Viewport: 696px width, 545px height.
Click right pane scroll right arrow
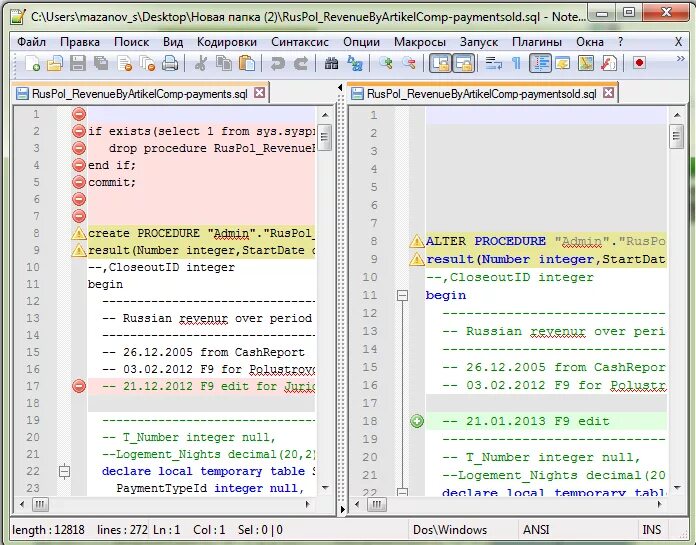pos(659,504)
